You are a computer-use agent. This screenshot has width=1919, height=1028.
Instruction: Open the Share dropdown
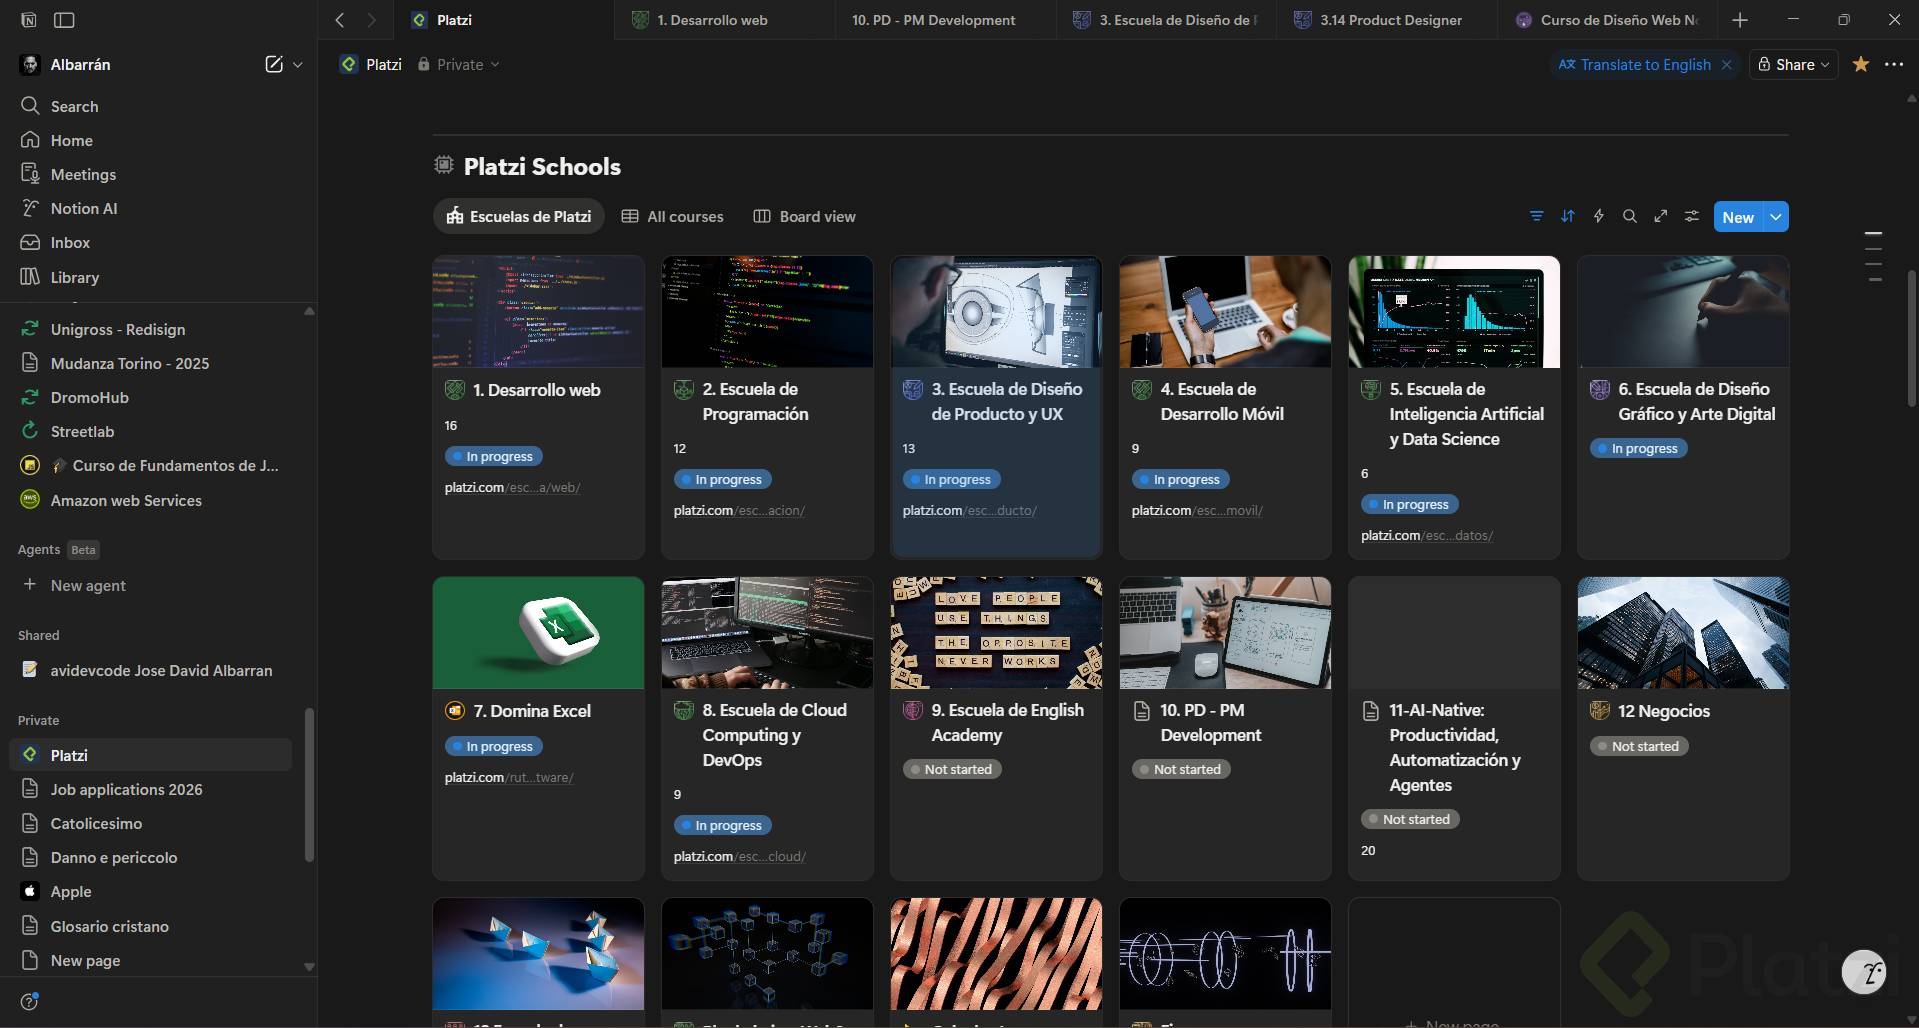click(x=1793, y=65)
